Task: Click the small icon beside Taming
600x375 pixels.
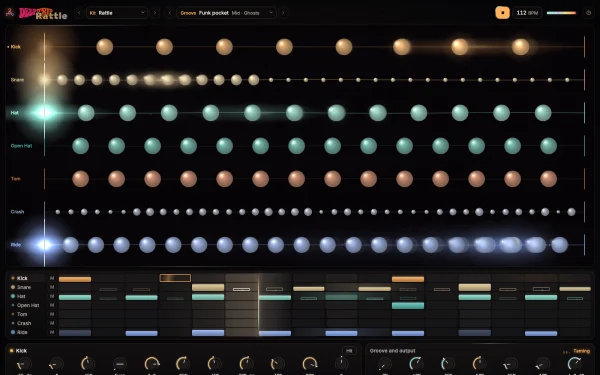Action: [x=566, y=352]
